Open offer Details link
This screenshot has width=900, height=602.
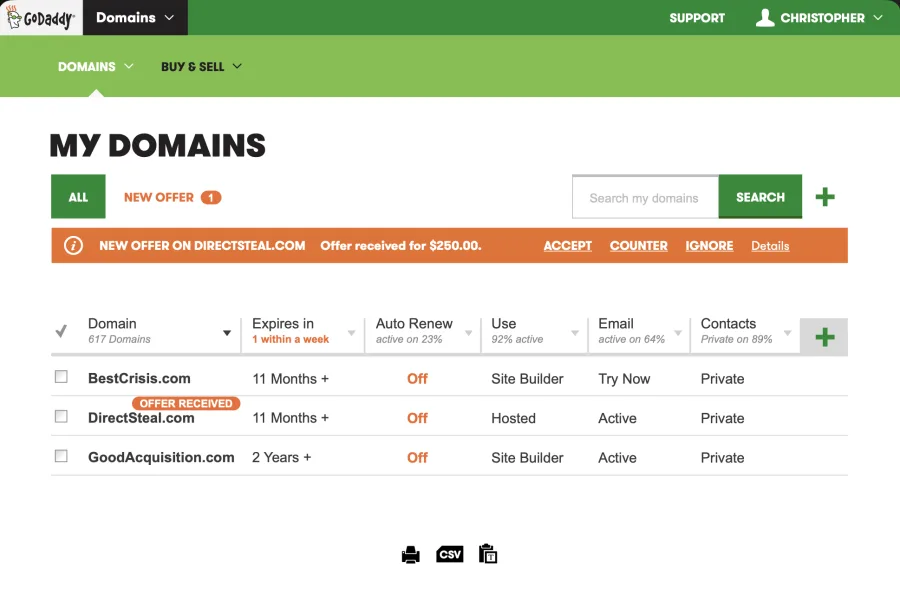pyautogui.click(x=770, y=246)
